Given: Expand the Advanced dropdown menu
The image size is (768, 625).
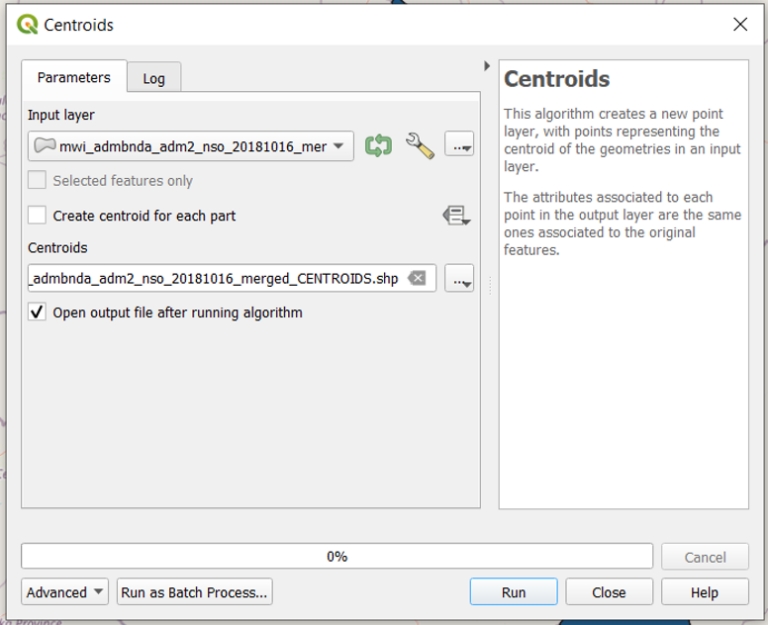Looking at the screenshot, I should (66, 592).
